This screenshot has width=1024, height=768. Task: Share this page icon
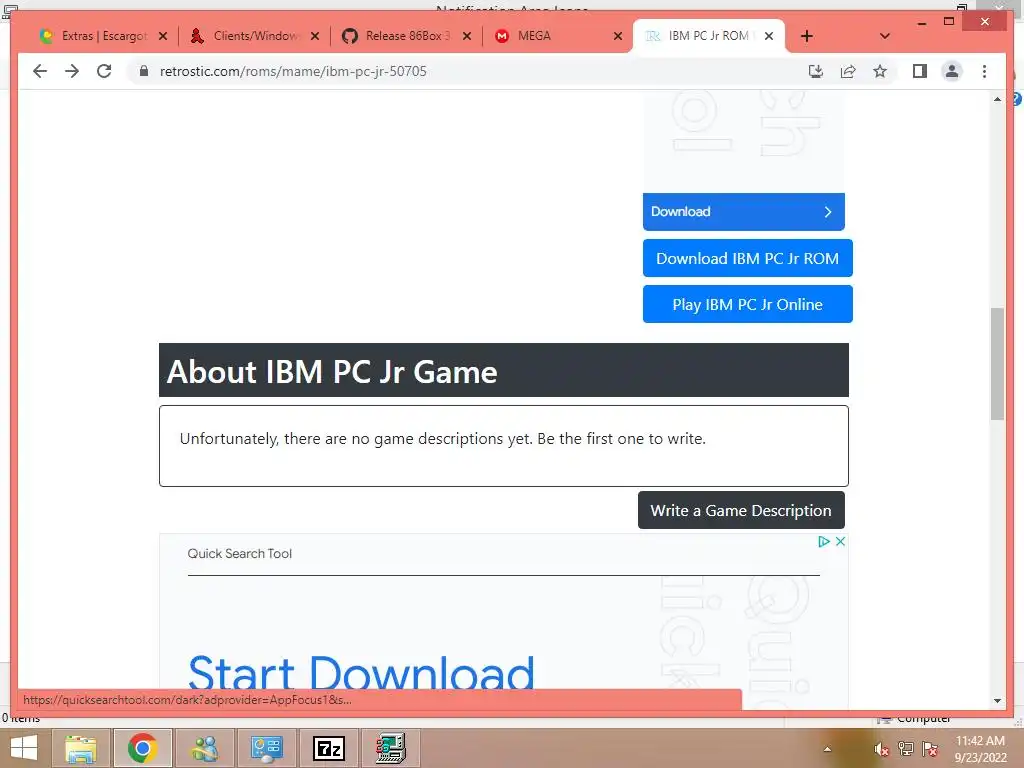coord(848,71)
